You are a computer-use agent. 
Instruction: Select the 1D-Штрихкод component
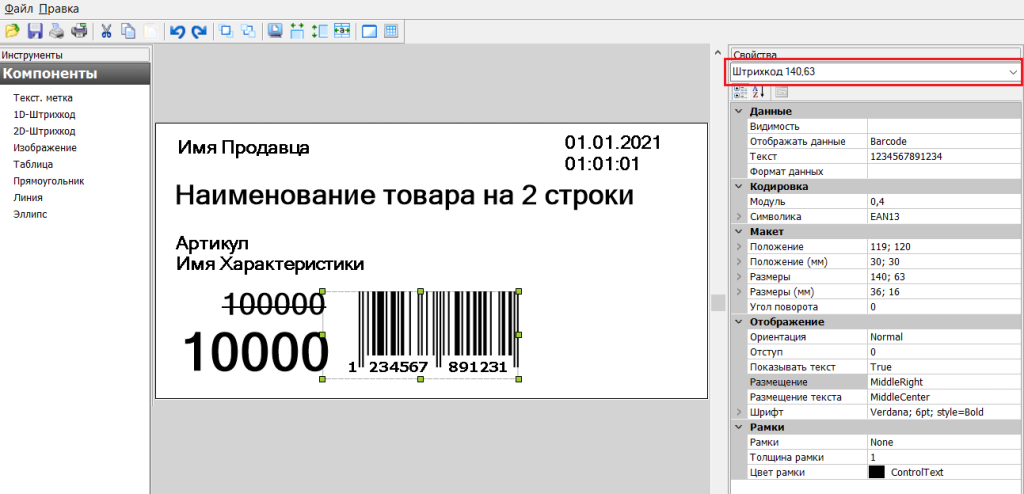(44, 114)
